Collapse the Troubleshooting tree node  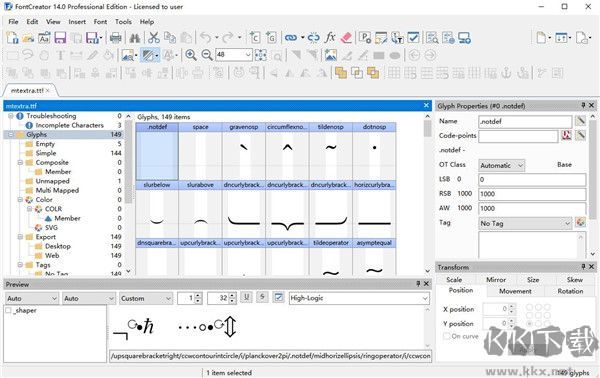tap(11, 116)
